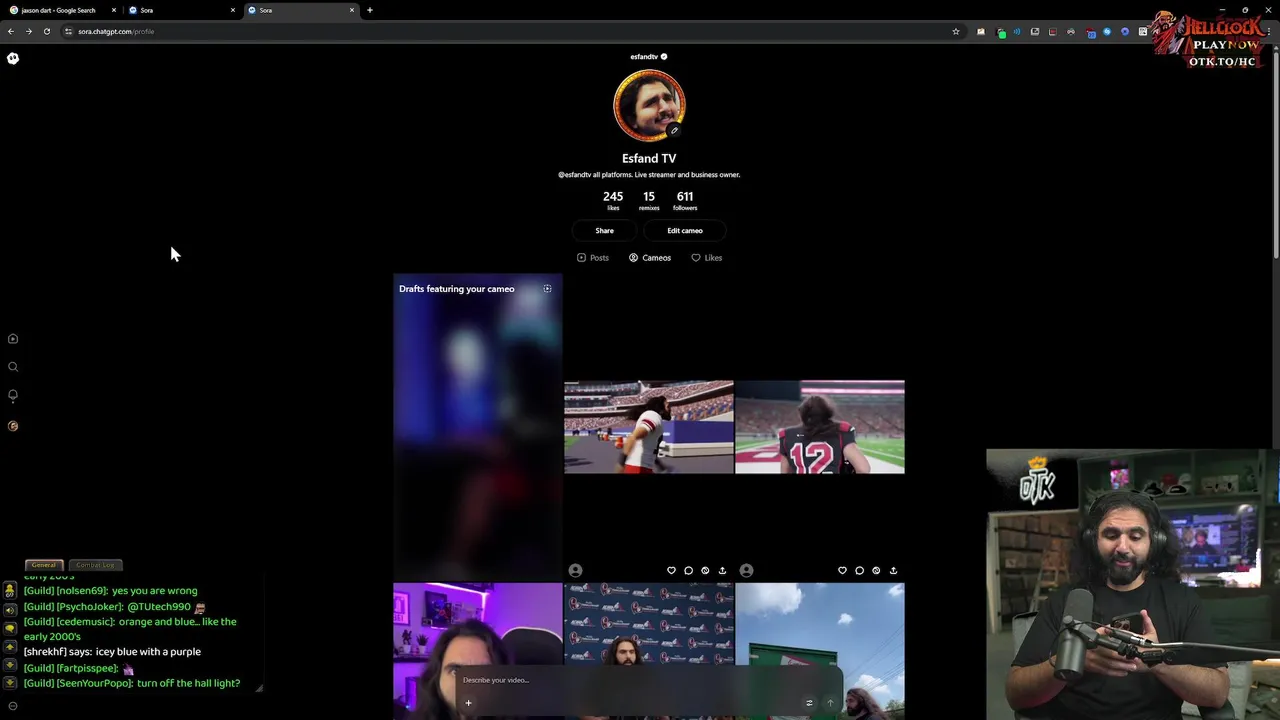Click the verified badge next to esfandtv

(x=663, y=57)
